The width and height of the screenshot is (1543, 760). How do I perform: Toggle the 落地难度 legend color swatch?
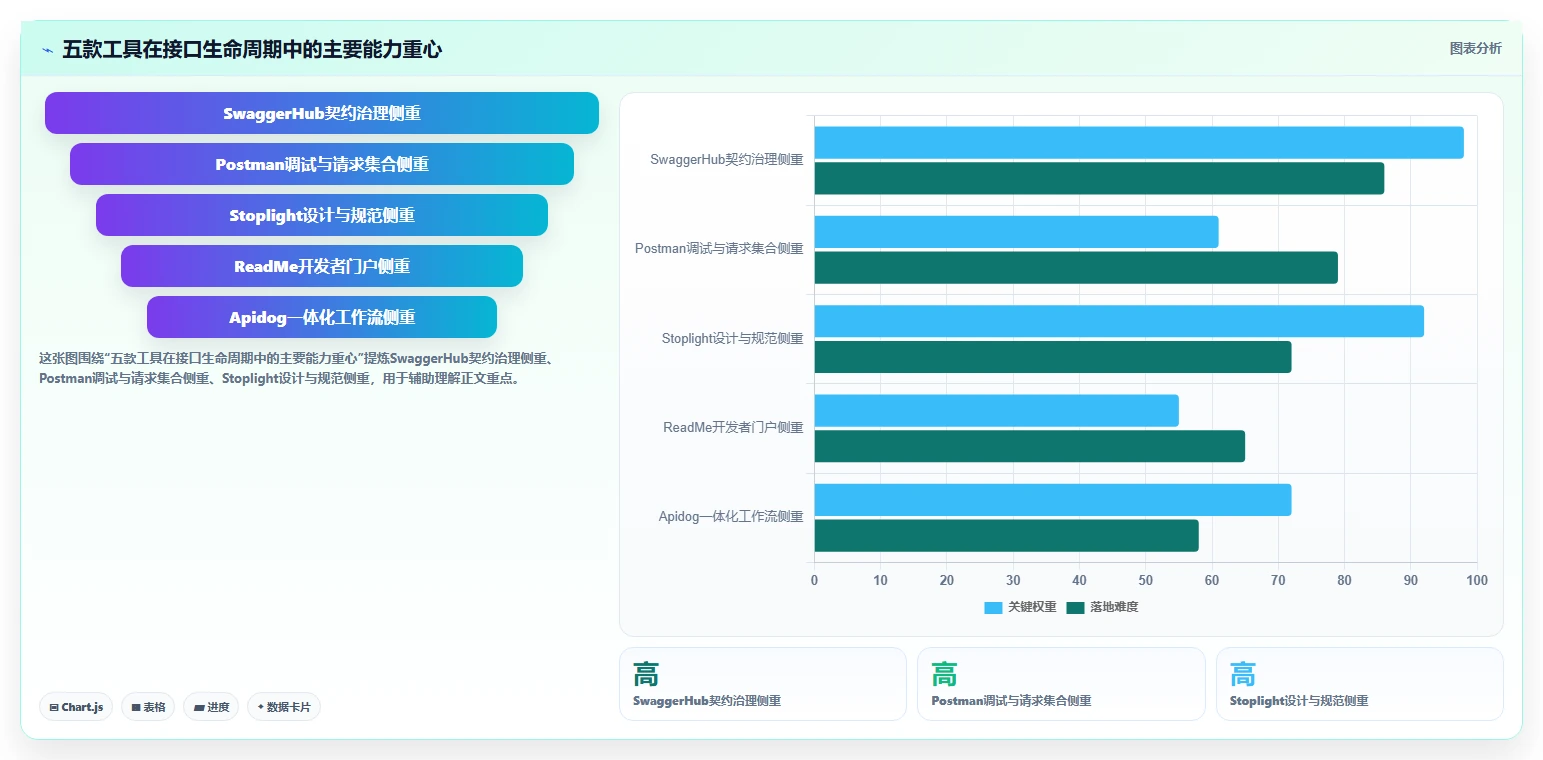click(1075, 607)
